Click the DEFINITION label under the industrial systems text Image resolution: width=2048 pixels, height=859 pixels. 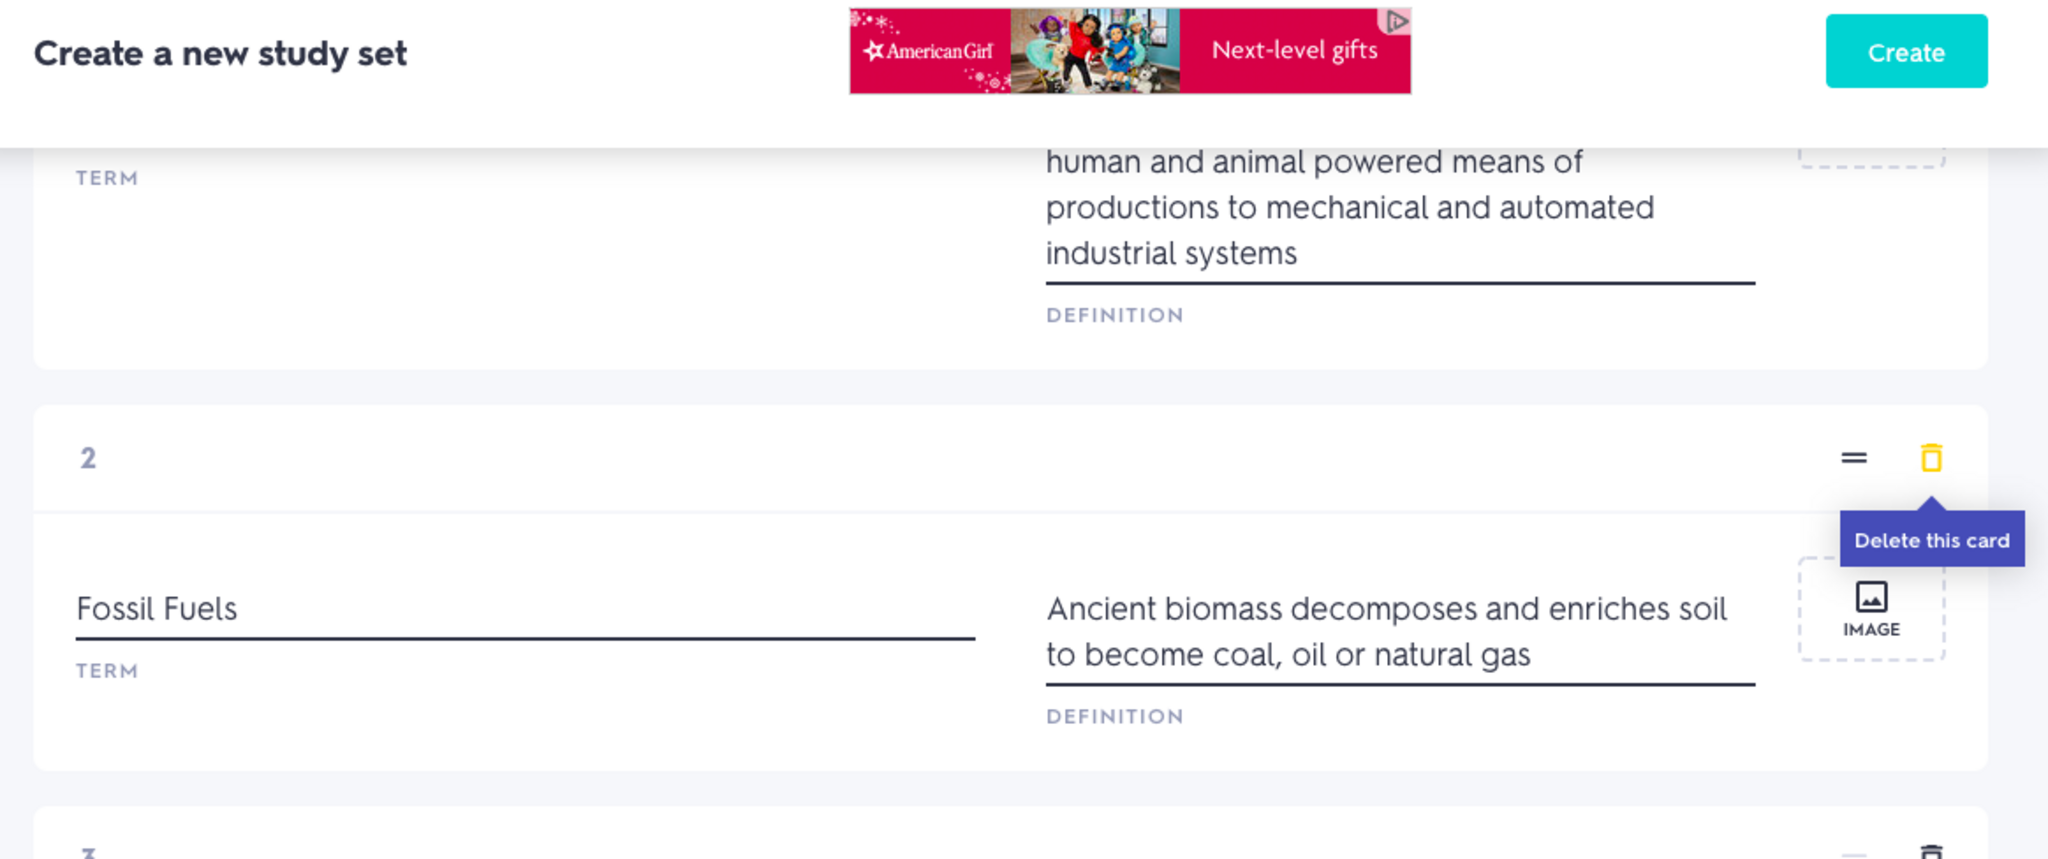1114,316
